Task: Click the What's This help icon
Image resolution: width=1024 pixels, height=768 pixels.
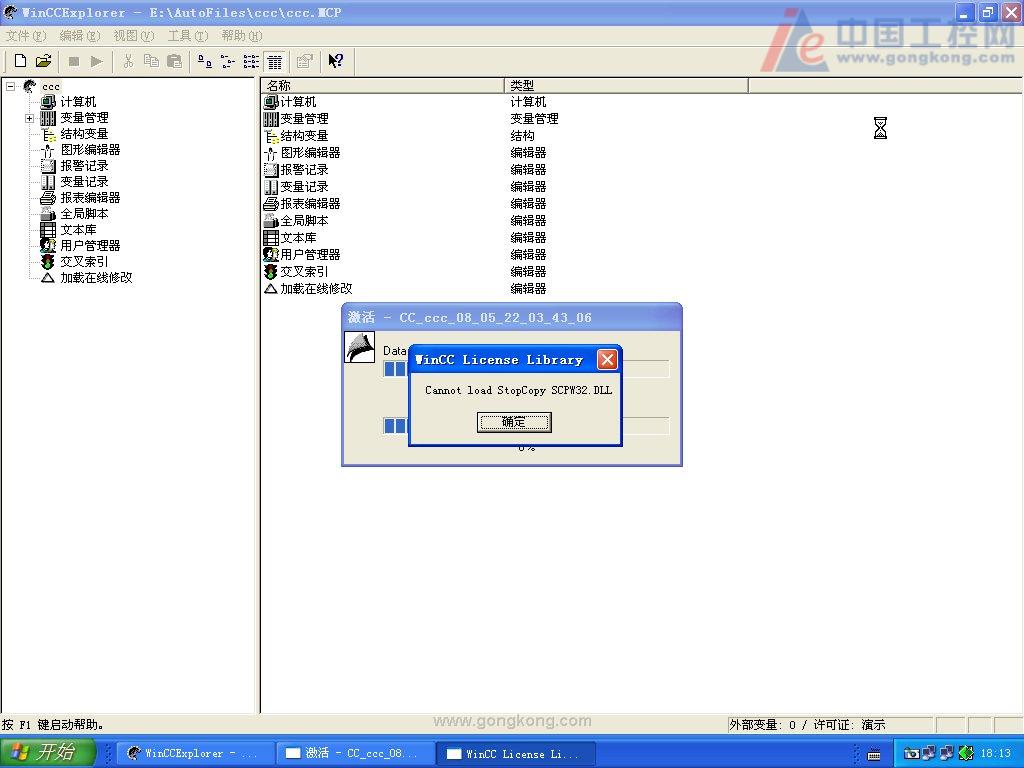Action: [x=336, y=61]
